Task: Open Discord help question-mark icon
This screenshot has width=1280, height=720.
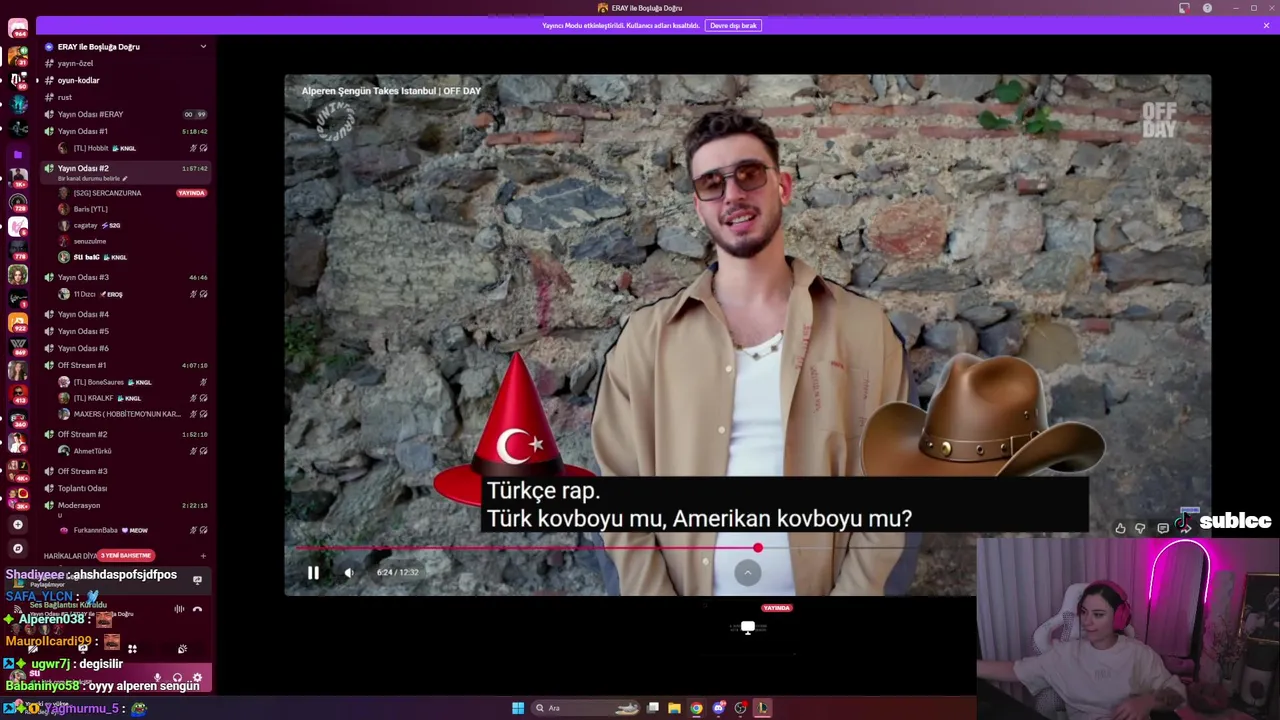Action: click(1207, 8)
